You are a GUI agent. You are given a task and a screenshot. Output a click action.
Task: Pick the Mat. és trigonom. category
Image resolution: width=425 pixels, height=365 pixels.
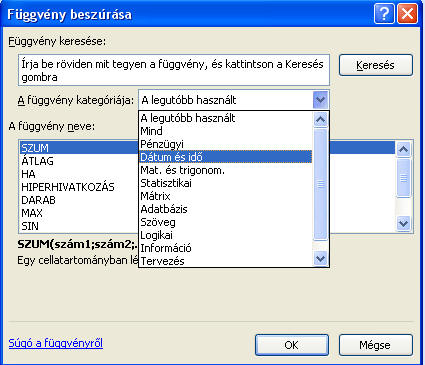[x=225, y=170]
